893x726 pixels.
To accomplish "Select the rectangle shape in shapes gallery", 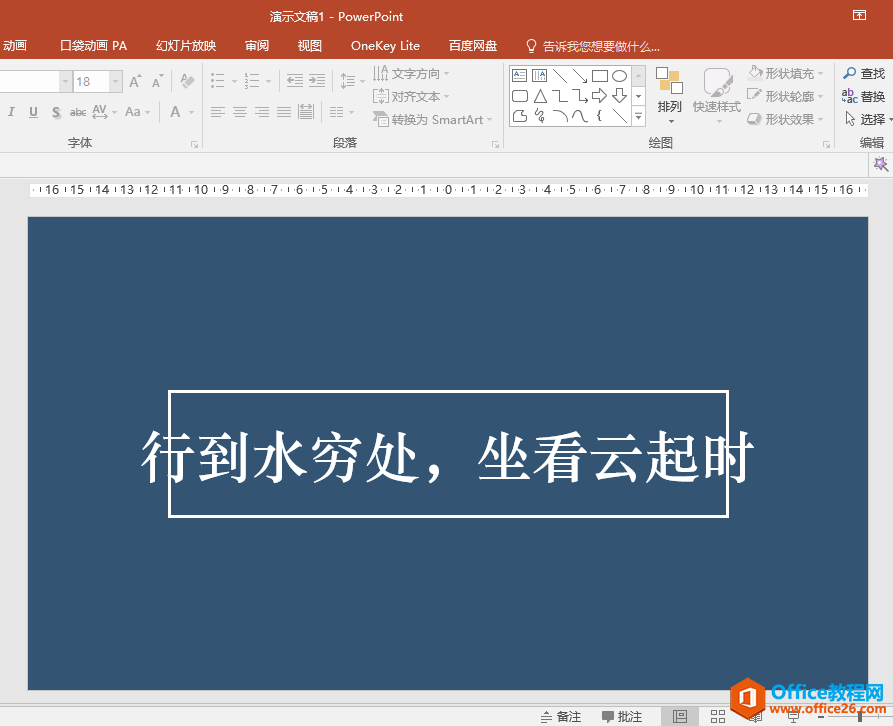I will point(599,76).
